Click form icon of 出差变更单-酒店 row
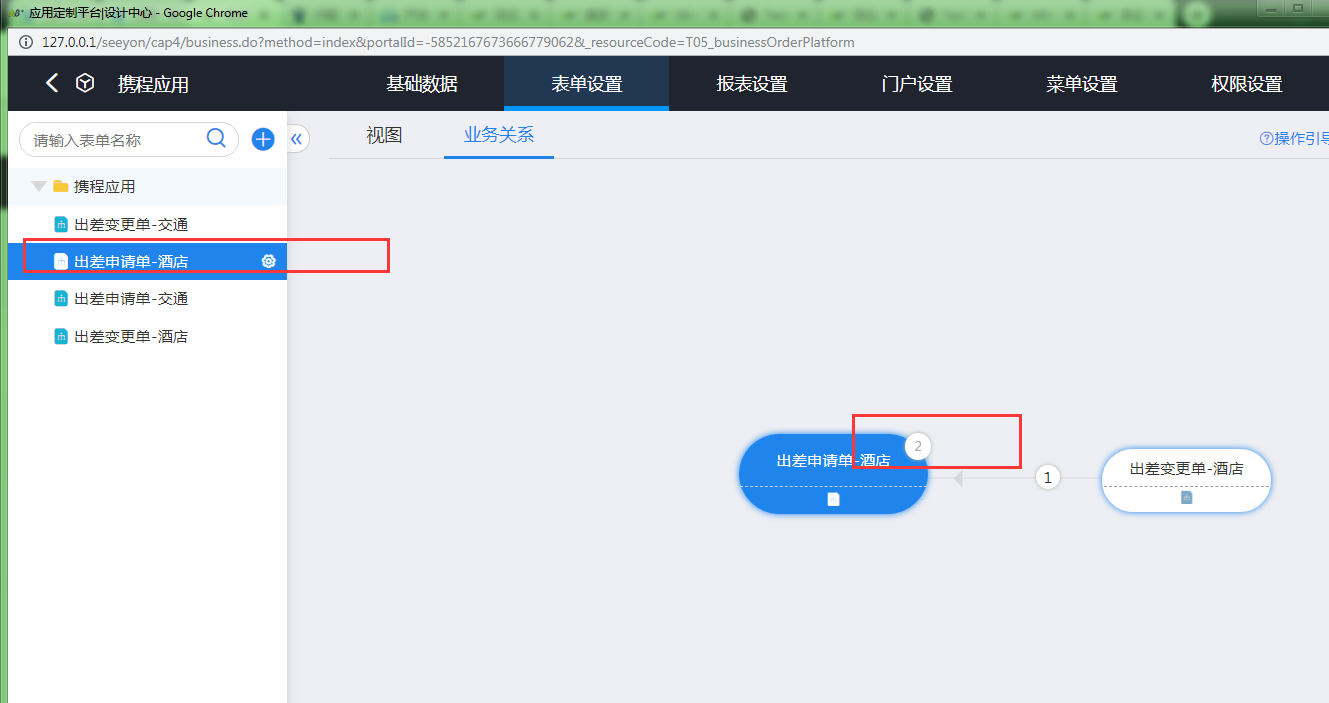Screen dimensions: 1329x703 point(61,336)
